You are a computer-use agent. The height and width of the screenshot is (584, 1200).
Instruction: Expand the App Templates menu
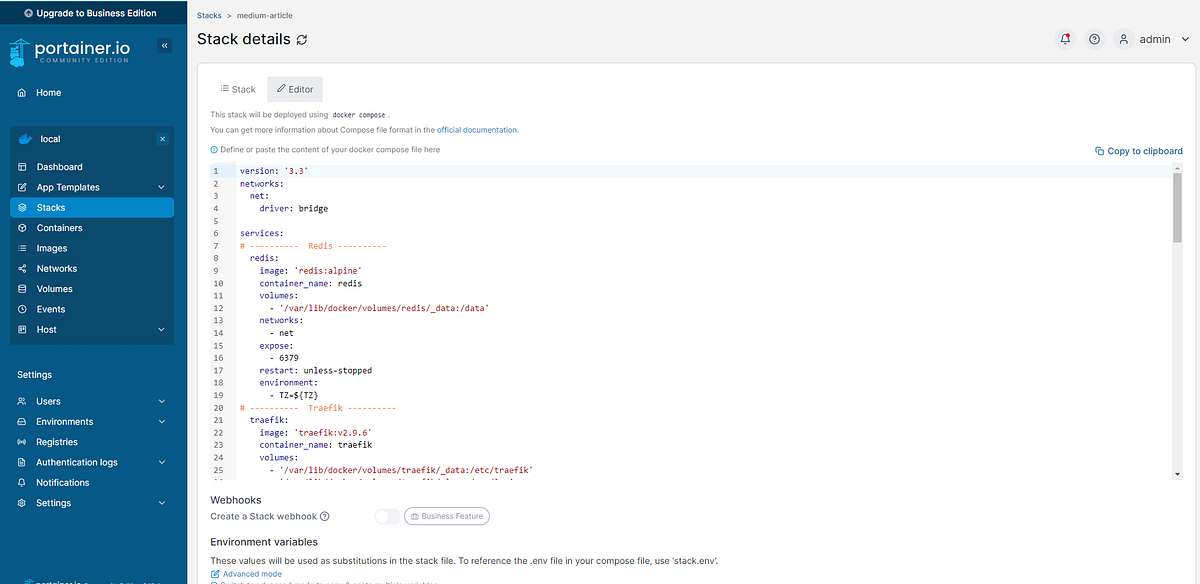click(67, 186)
